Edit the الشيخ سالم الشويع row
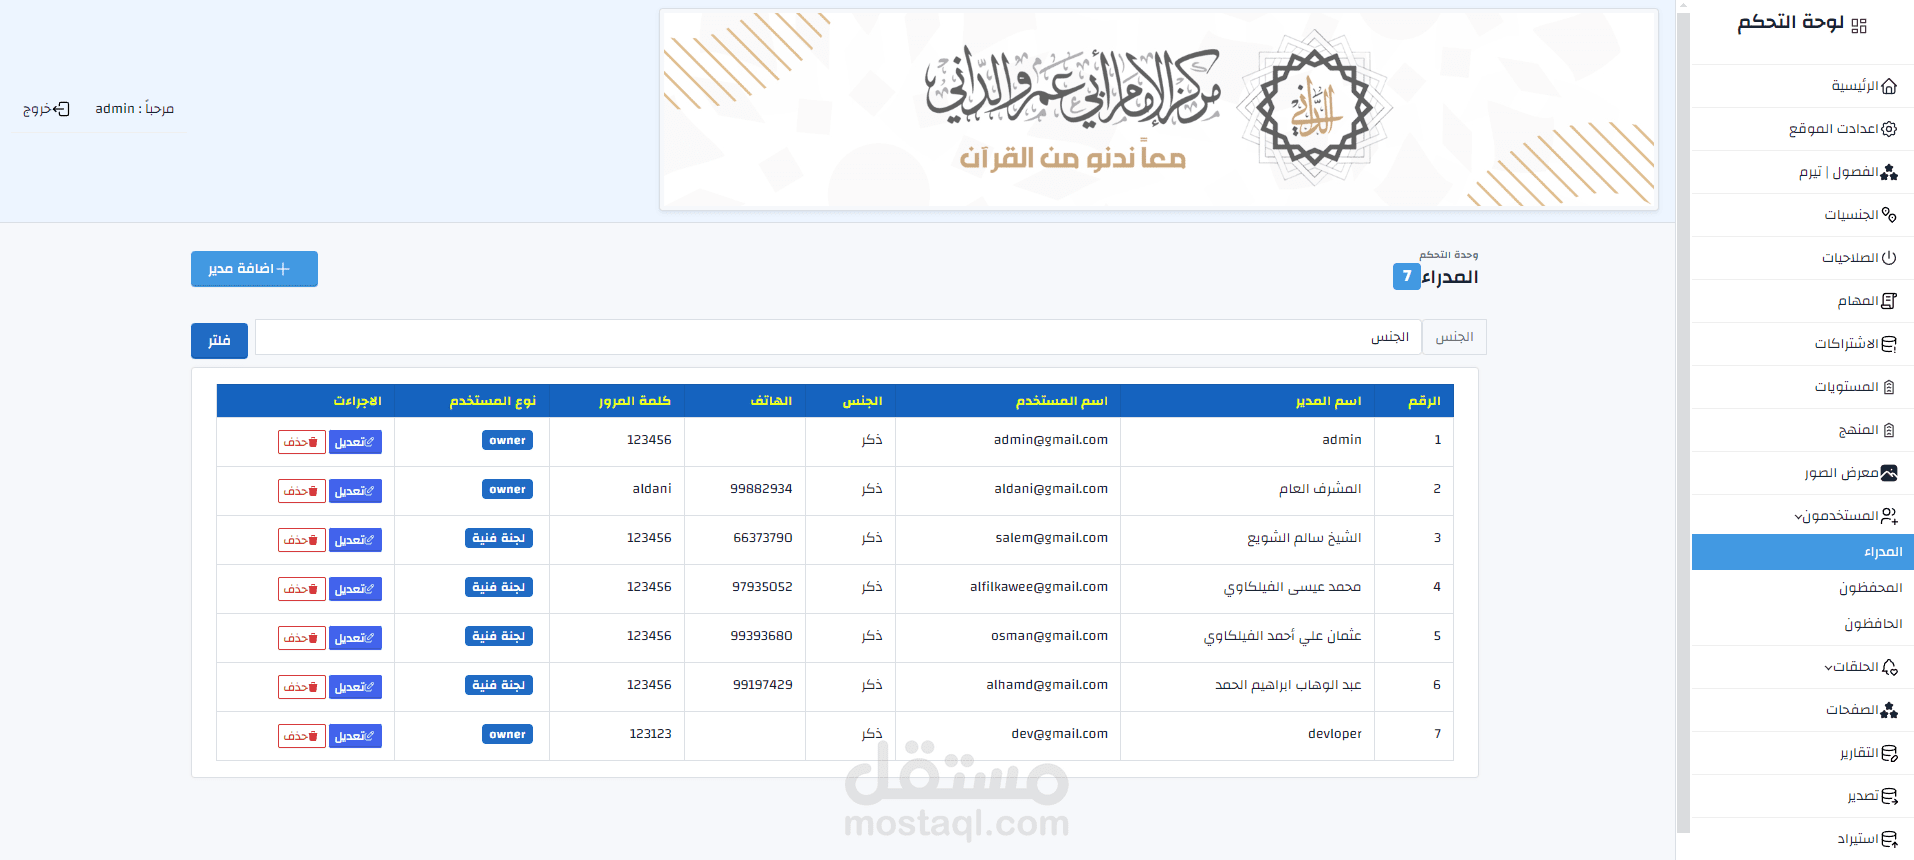Viewport: 1914px width, 860px height. click(x=355, y=540)
